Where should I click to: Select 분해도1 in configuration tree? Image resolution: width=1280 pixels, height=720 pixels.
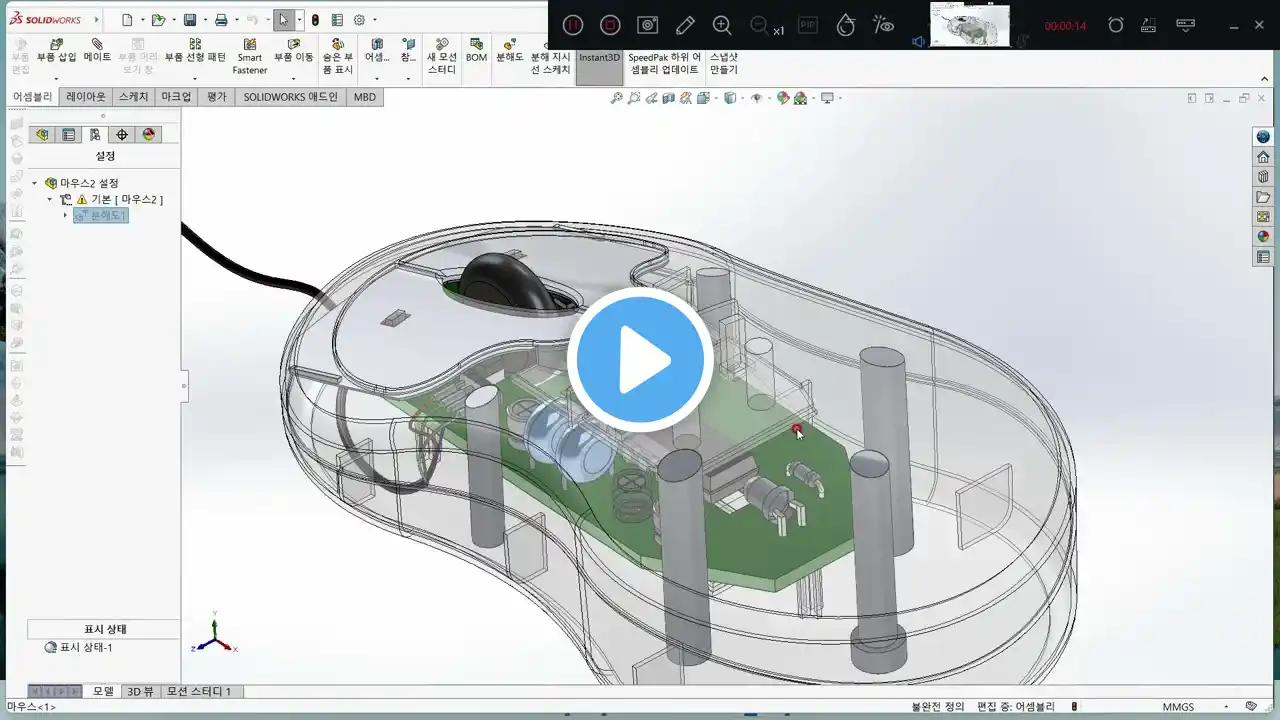(x=101, y=215)
